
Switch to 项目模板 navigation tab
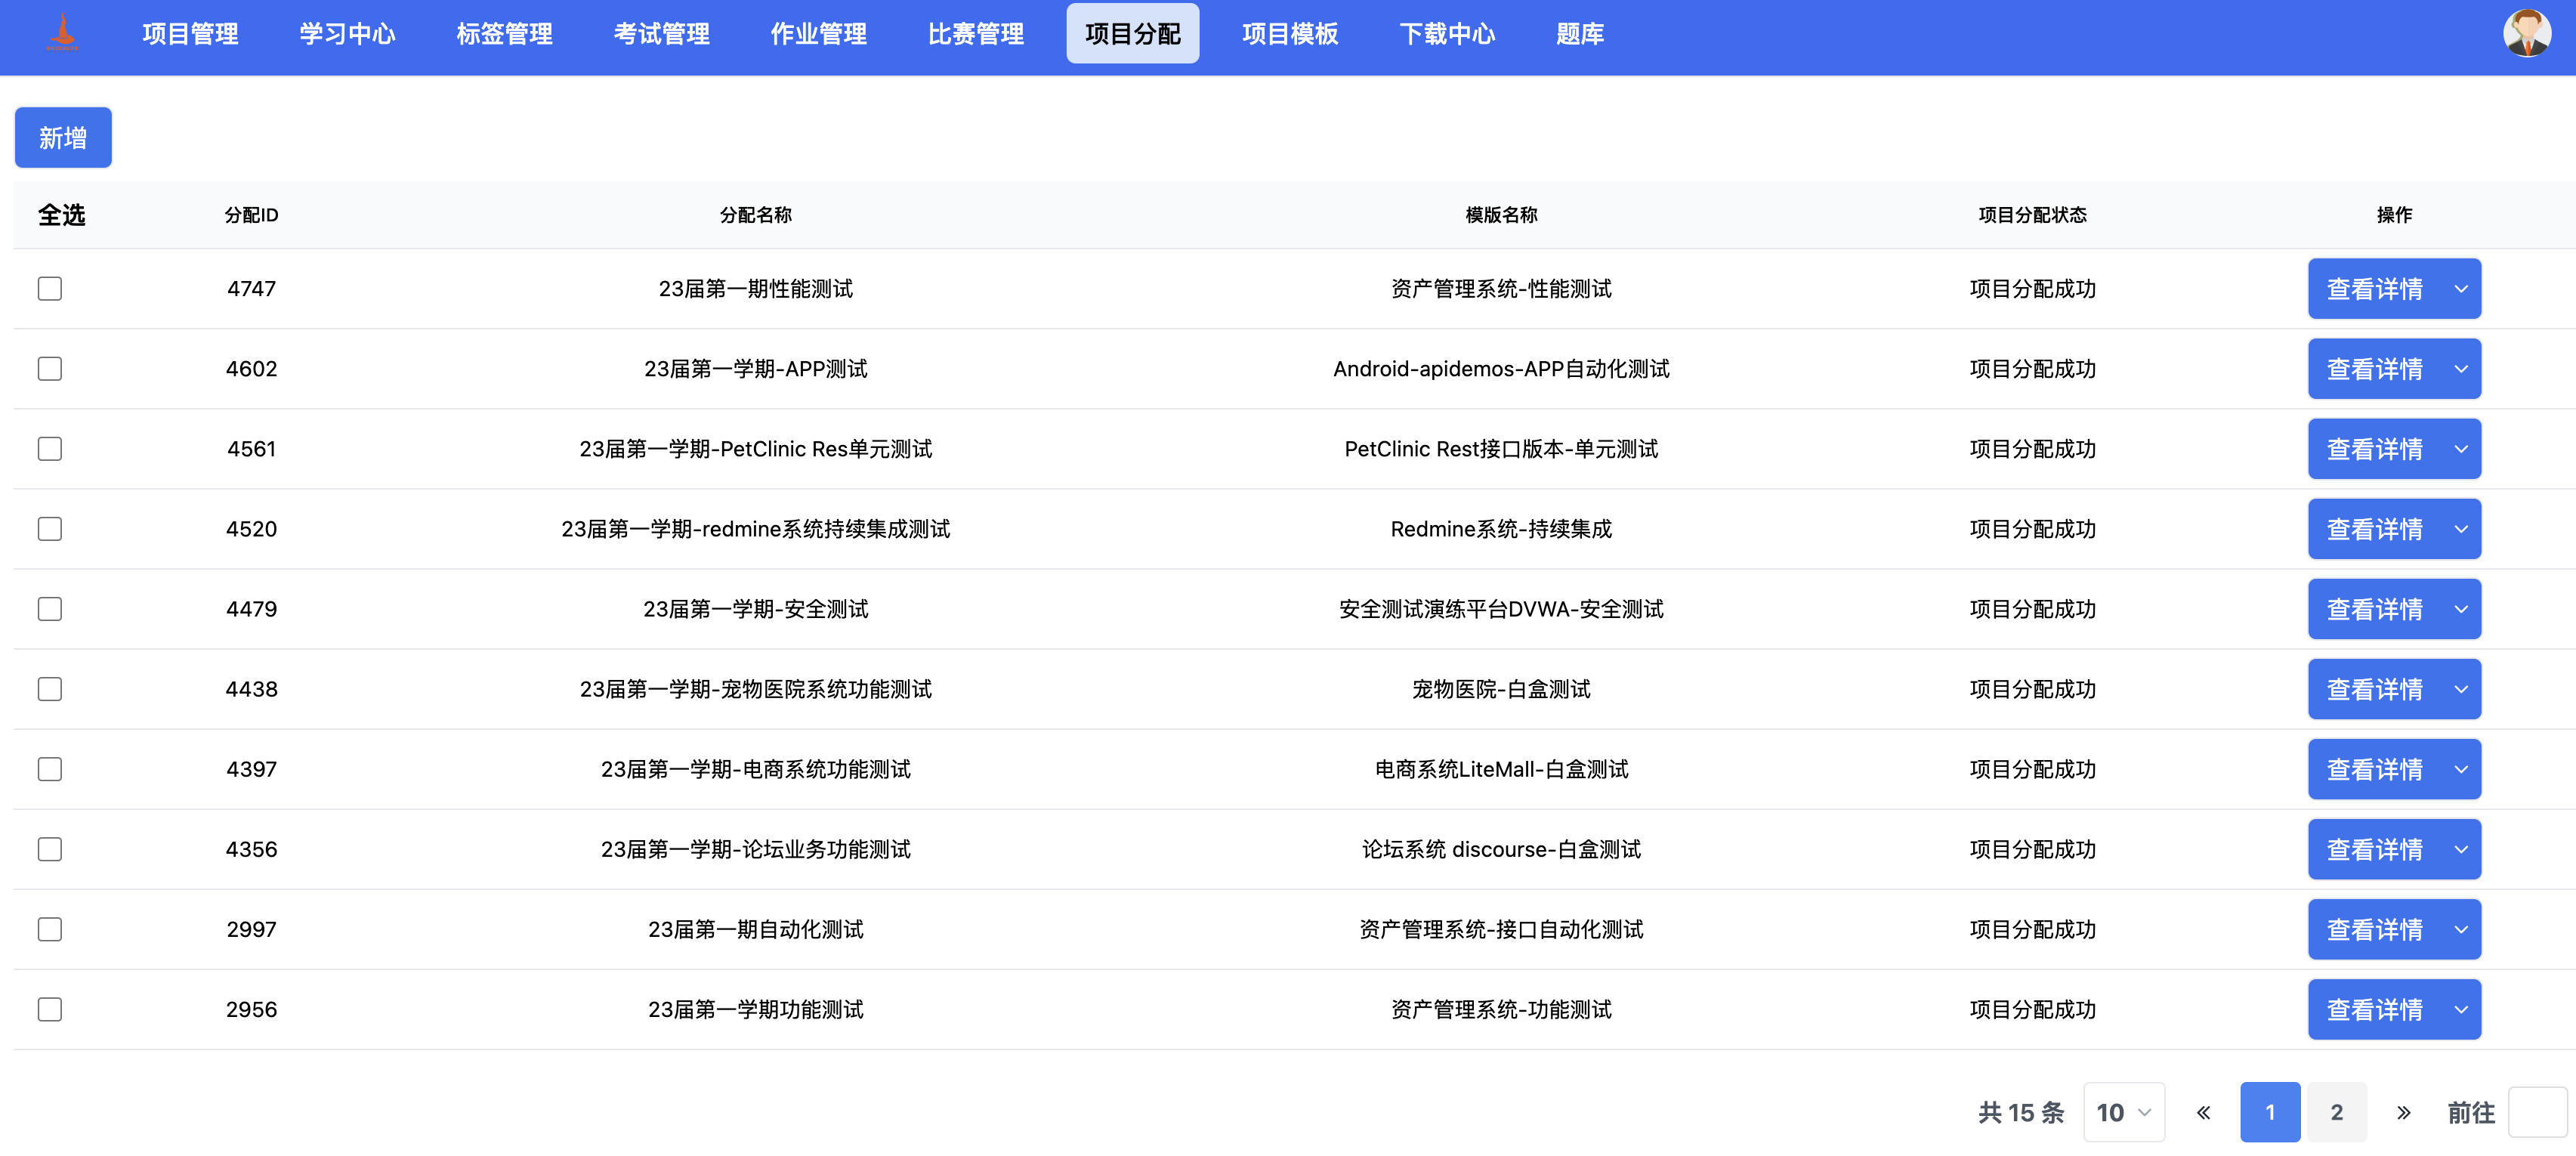(x=1289, y=34)
